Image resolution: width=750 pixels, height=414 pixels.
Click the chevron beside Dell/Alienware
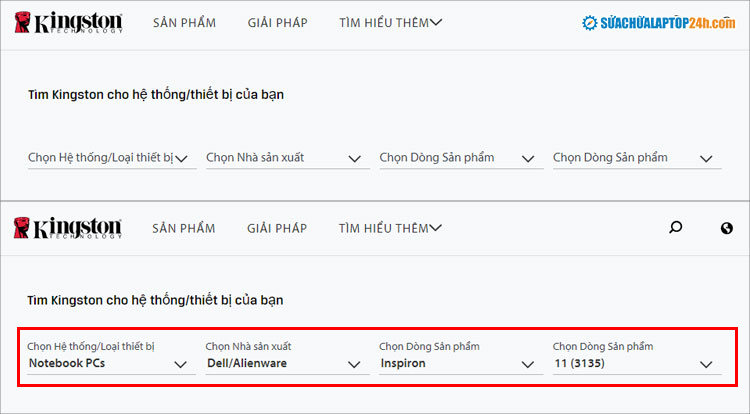354,365
